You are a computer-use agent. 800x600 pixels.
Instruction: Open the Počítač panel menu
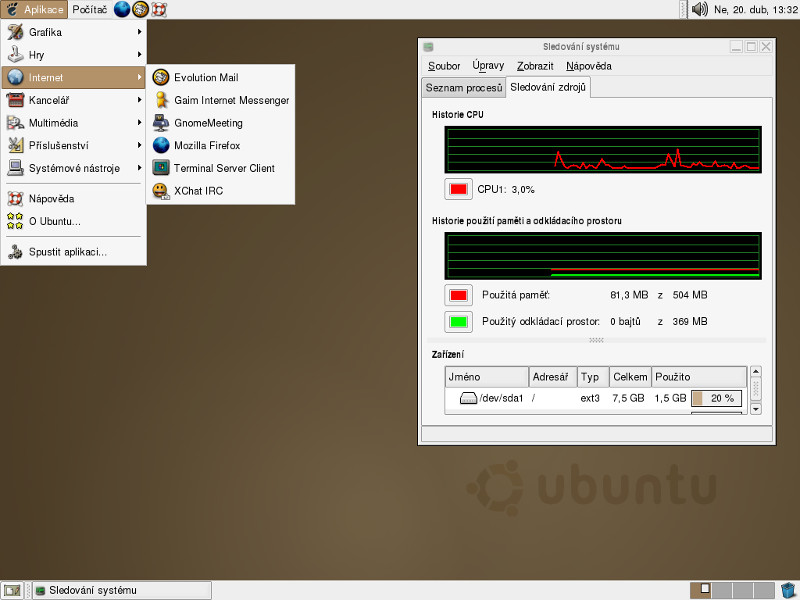[x=90, y=9]
